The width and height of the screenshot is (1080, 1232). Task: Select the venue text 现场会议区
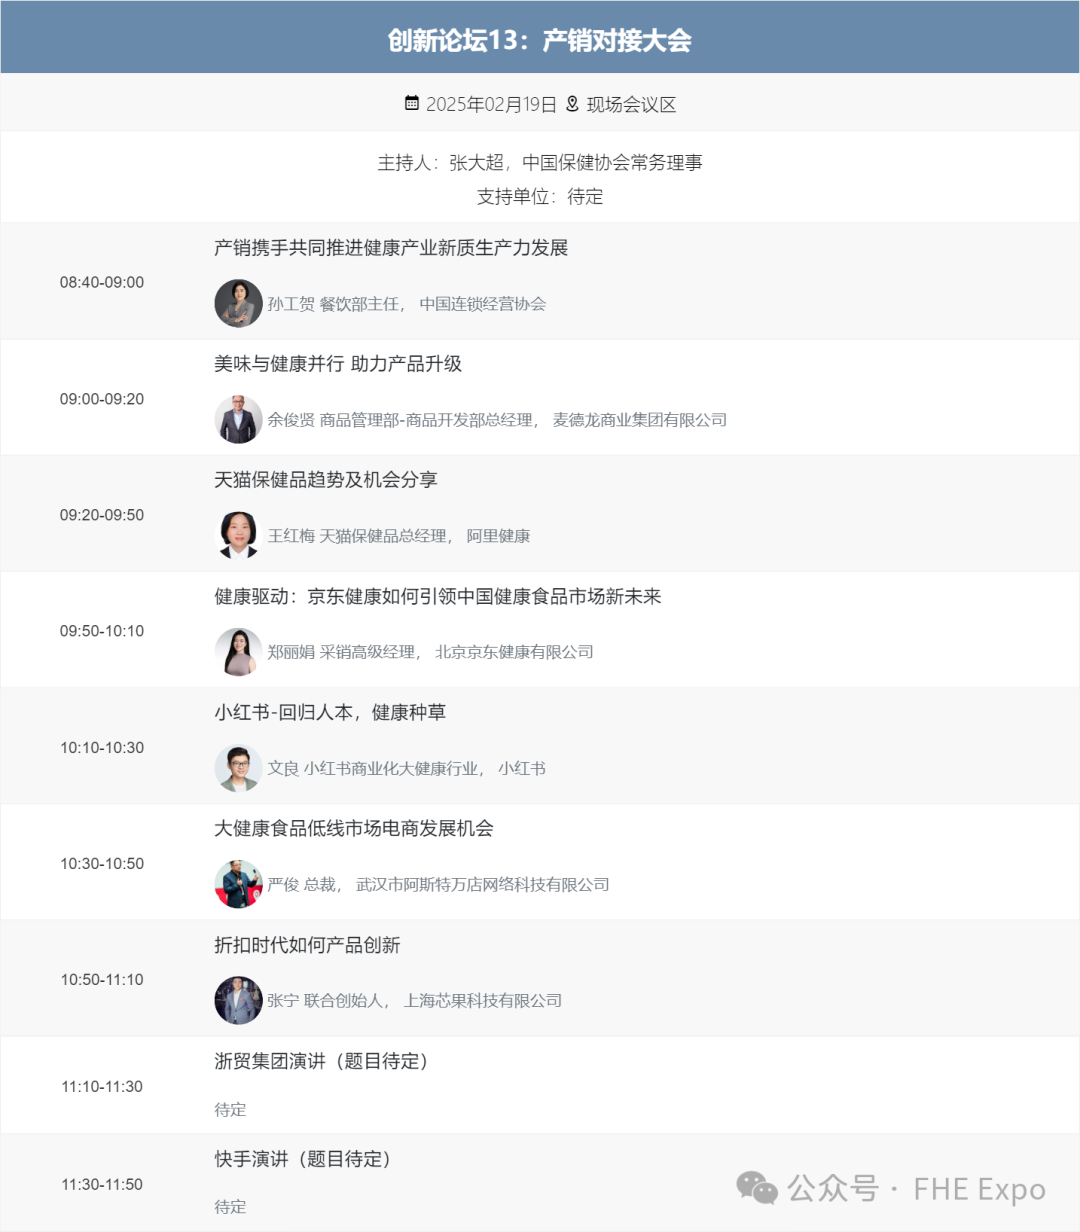click(x=631, y=104)
